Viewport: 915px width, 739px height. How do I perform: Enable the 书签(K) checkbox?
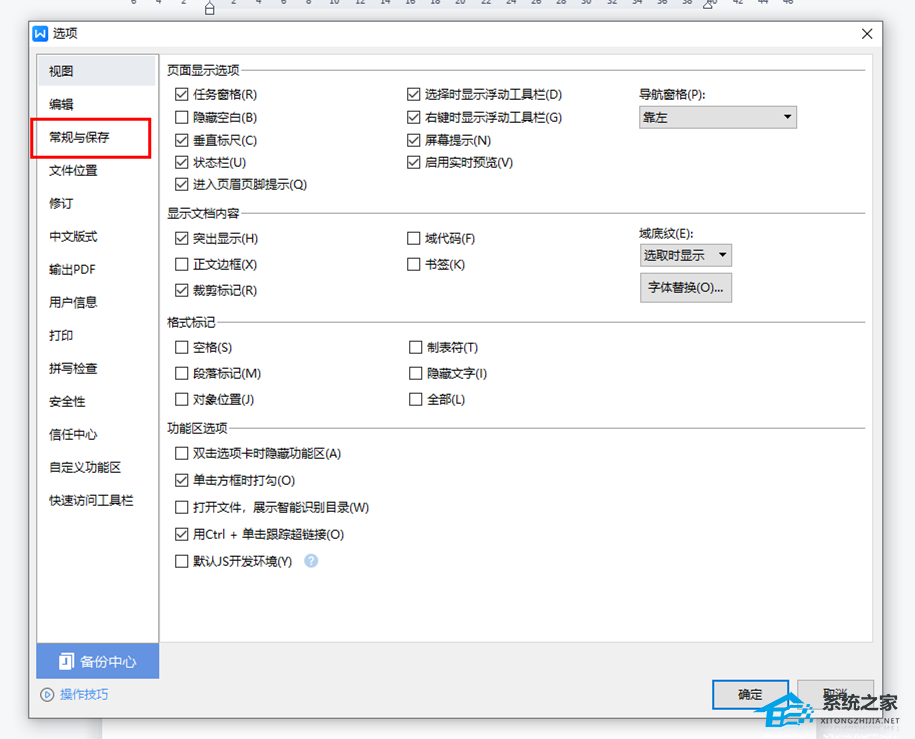414,264
